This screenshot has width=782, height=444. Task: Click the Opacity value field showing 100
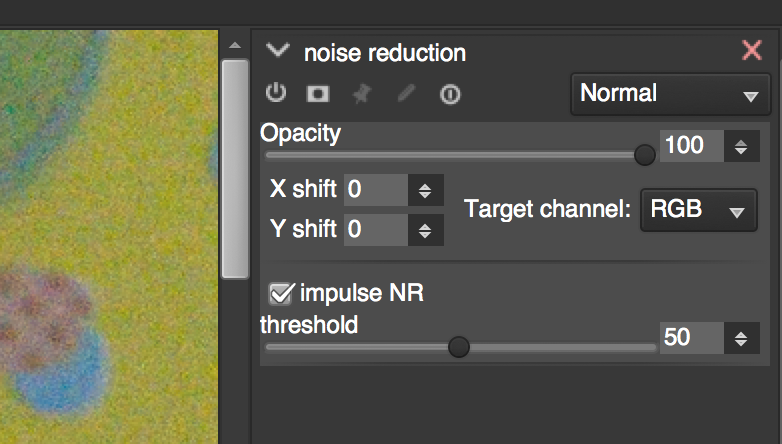click(692, 146)
